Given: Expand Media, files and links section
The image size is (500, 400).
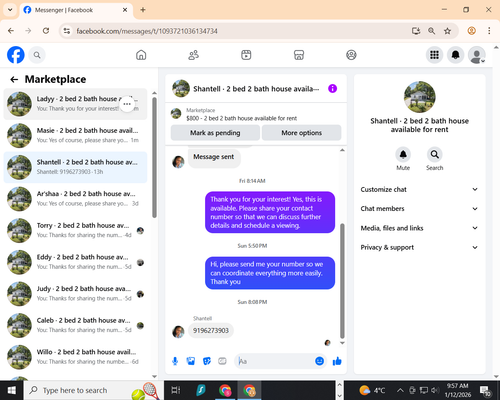Looking at the screenshot, I should (419, 228).
